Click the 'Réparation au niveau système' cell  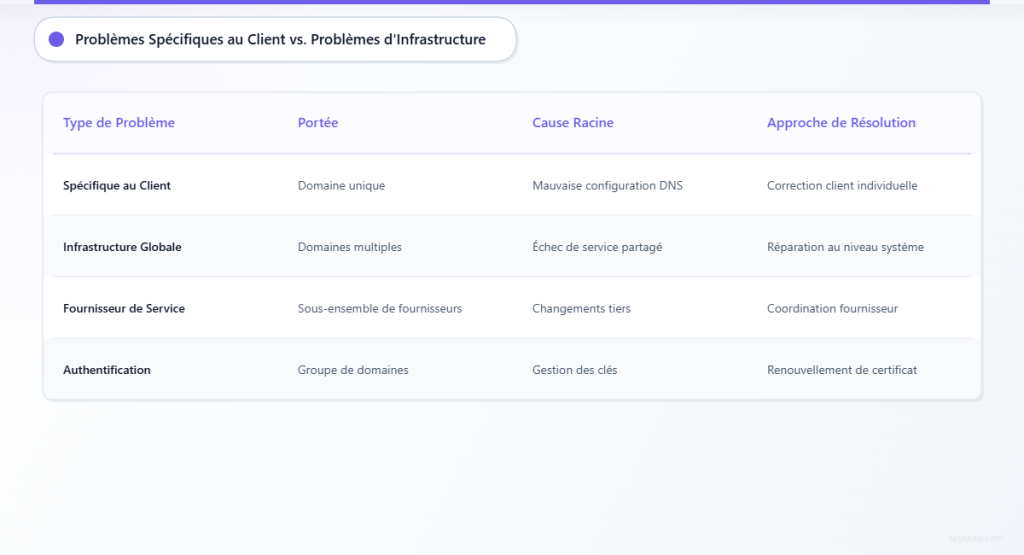pos(846,247)
